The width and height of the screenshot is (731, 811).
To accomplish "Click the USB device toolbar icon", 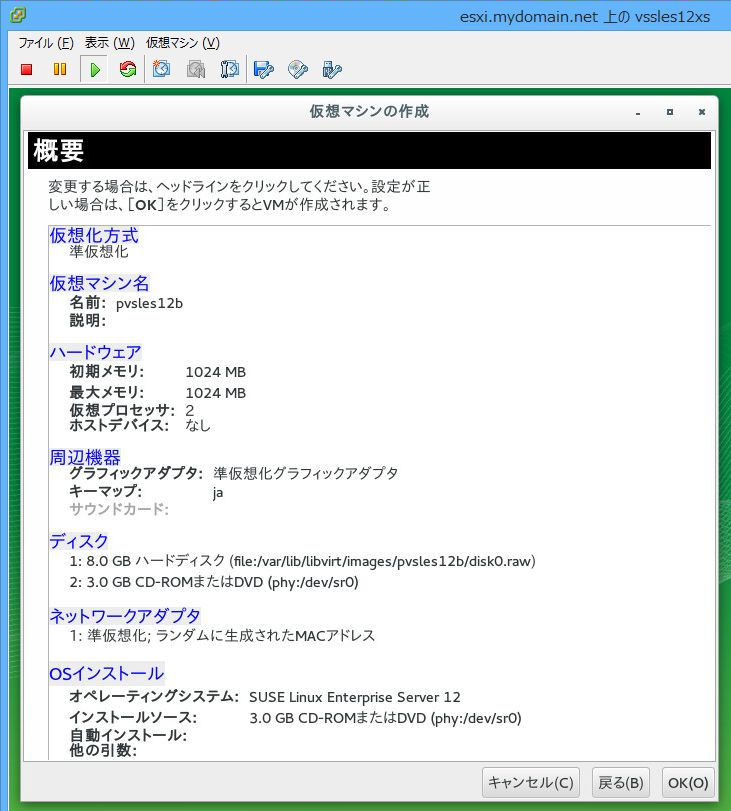I will click(x=332, y=69).
